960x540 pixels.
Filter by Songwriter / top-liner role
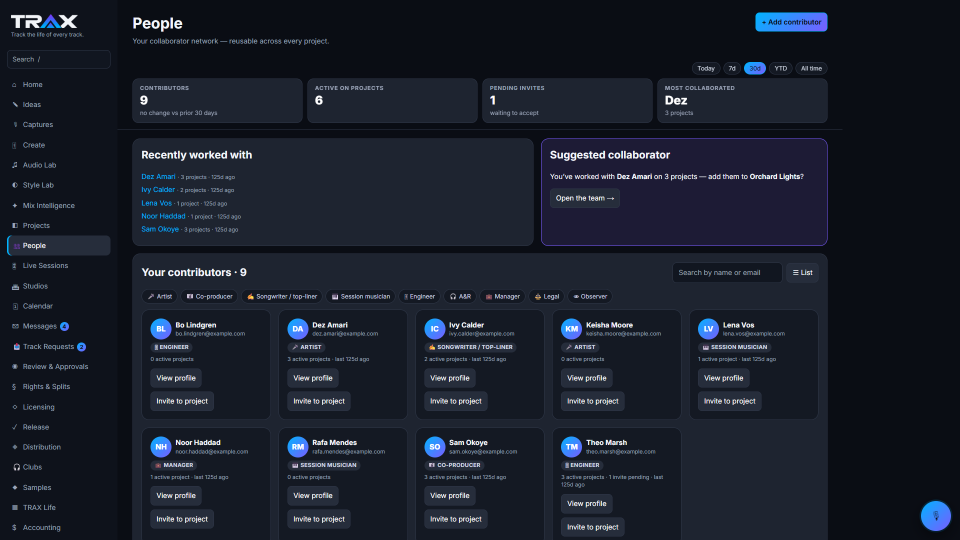282,296
